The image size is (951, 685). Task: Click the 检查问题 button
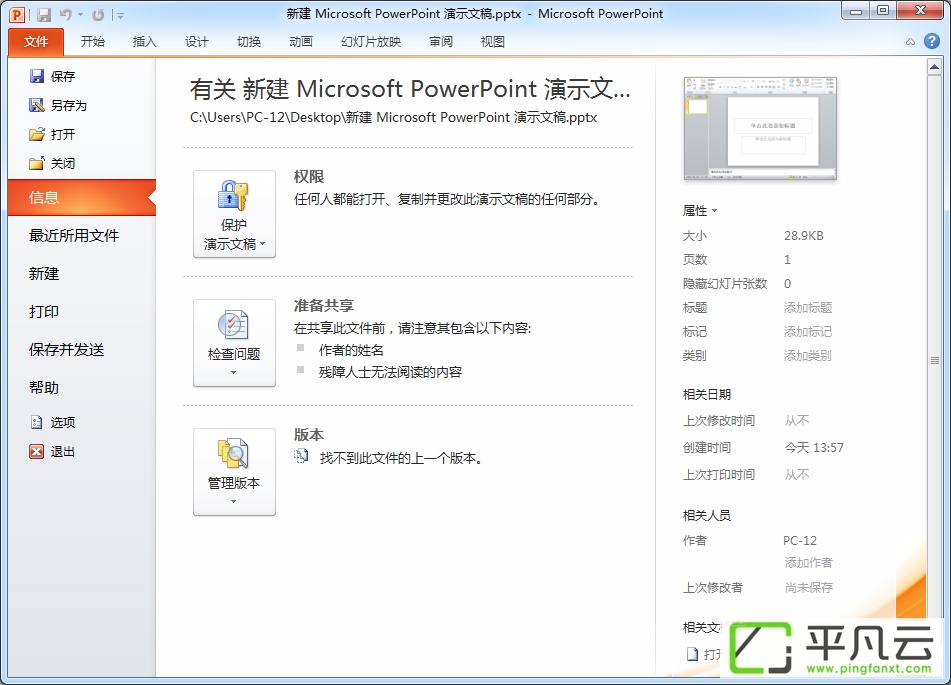[x=234, y=343]
